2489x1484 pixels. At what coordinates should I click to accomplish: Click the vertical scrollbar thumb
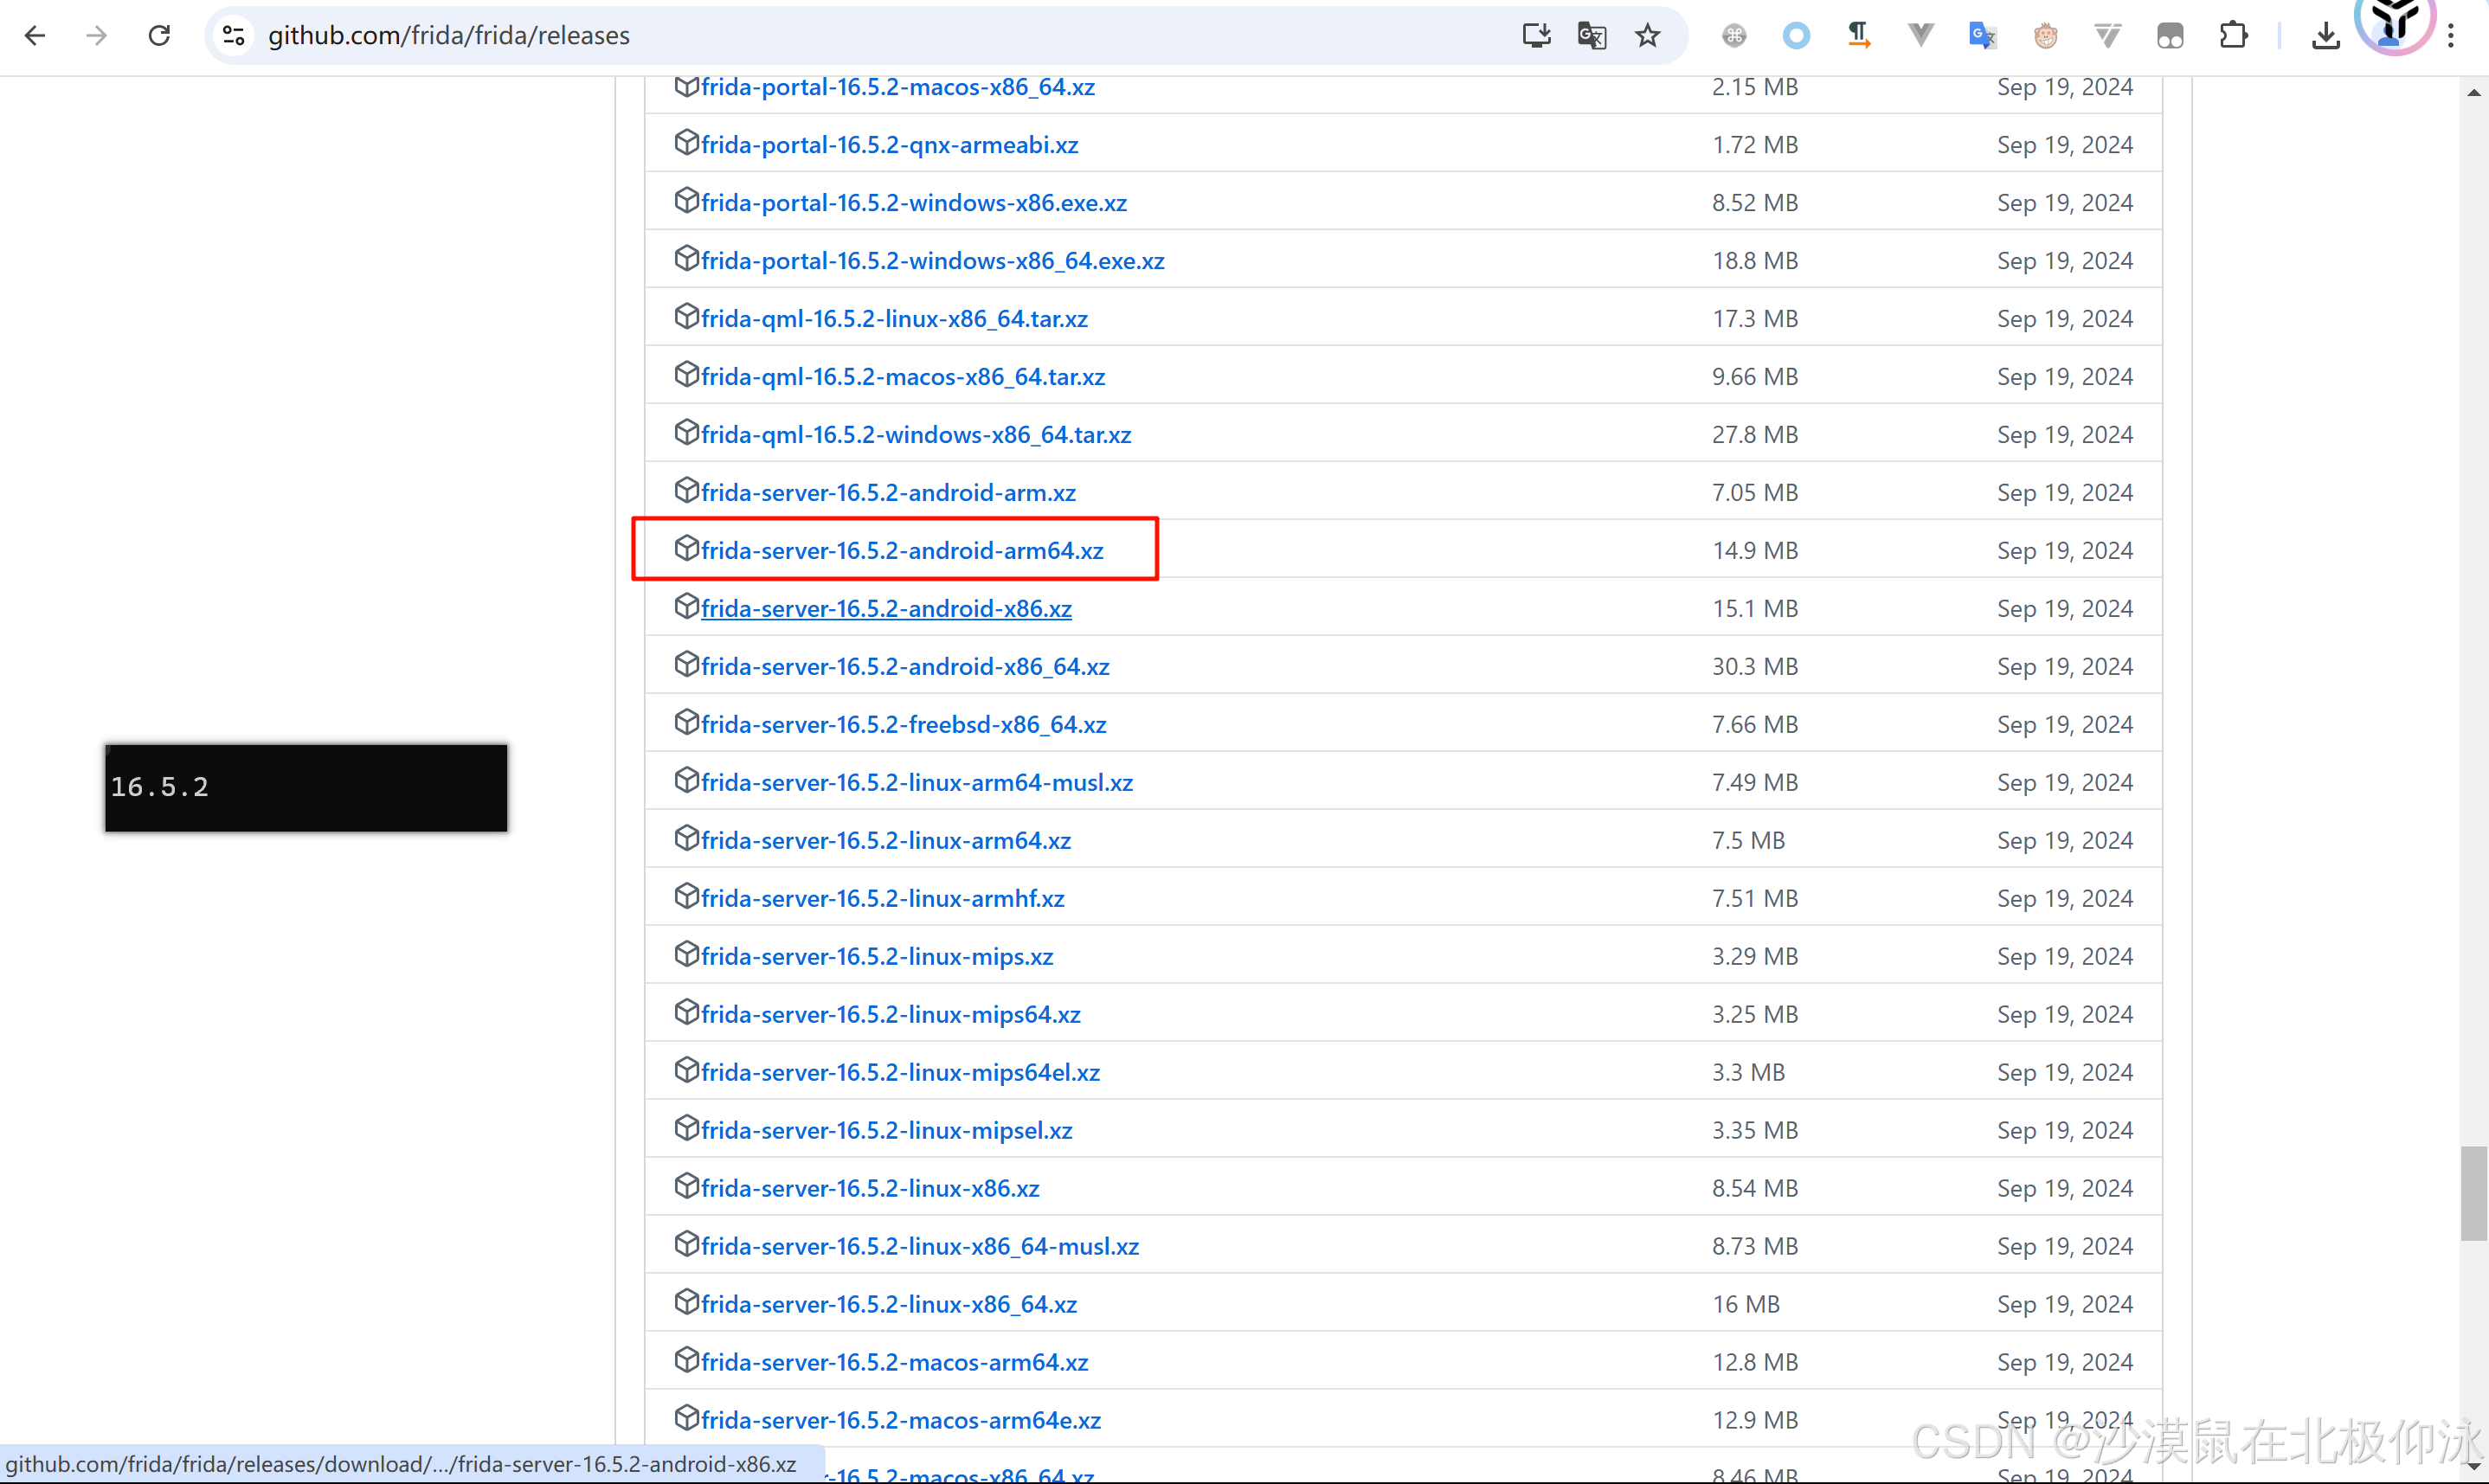(x=2473, y=1193)
